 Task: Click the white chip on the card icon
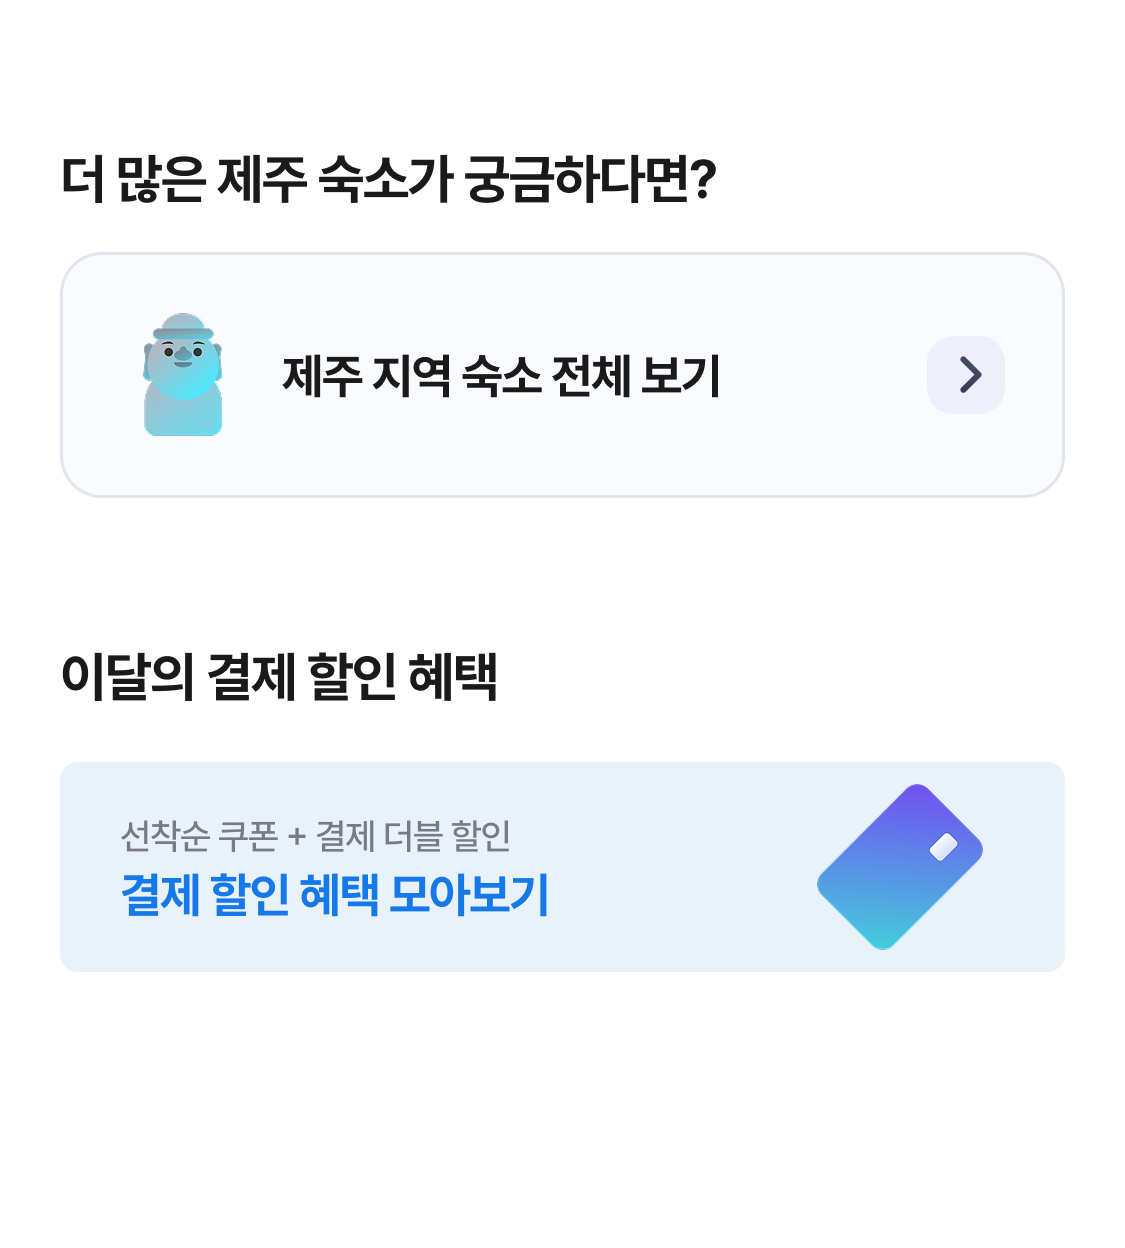coord(943,847)
